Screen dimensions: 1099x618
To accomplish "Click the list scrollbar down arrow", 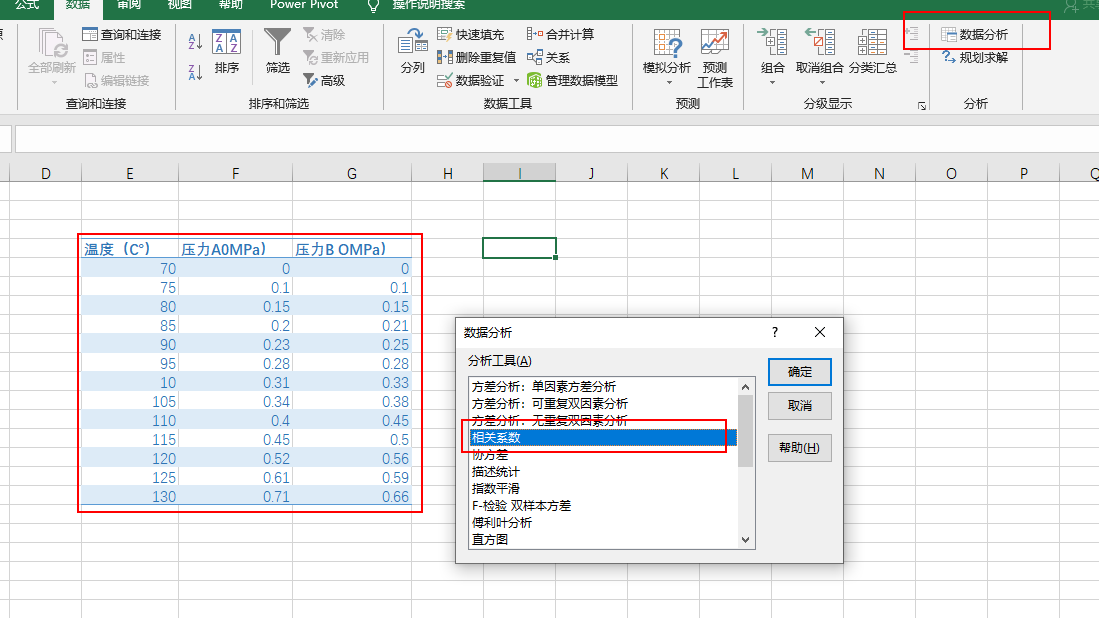I will 745,540.
